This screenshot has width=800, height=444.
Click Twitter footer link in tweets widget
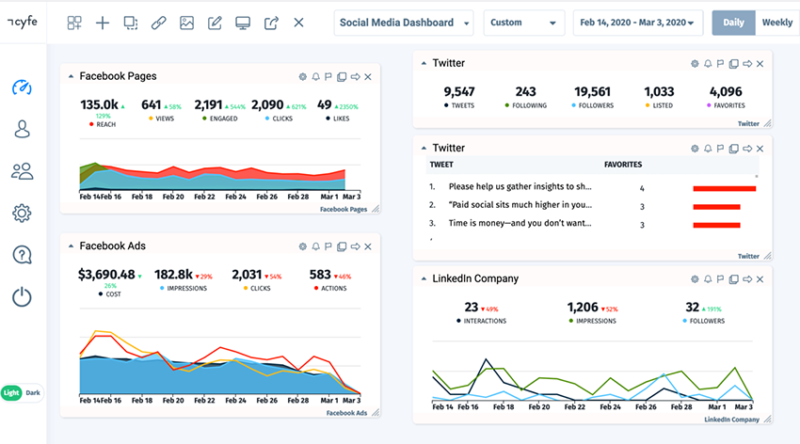coord(748,256)
